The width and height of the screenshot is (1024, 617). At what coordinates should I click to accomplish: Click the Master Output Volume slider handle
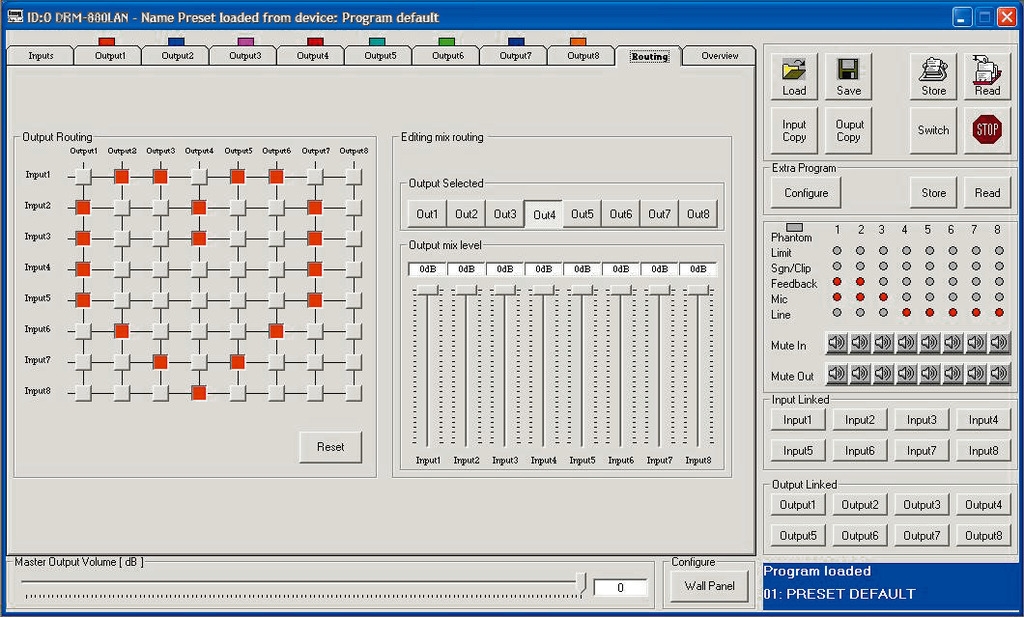pos(581,583)
